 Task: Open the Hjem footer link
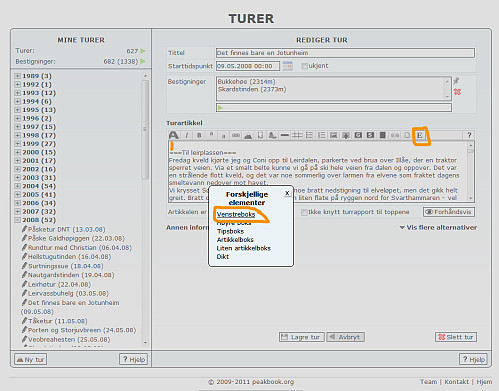click(484, 382)
